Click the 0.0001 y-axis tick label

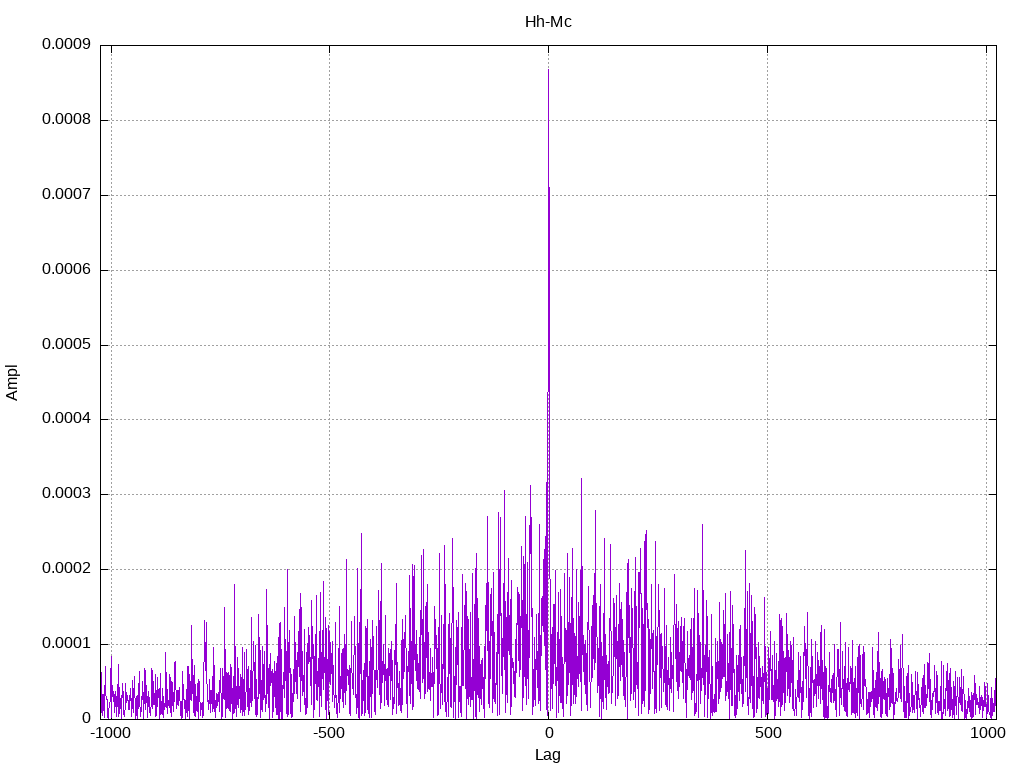[66, 644]
